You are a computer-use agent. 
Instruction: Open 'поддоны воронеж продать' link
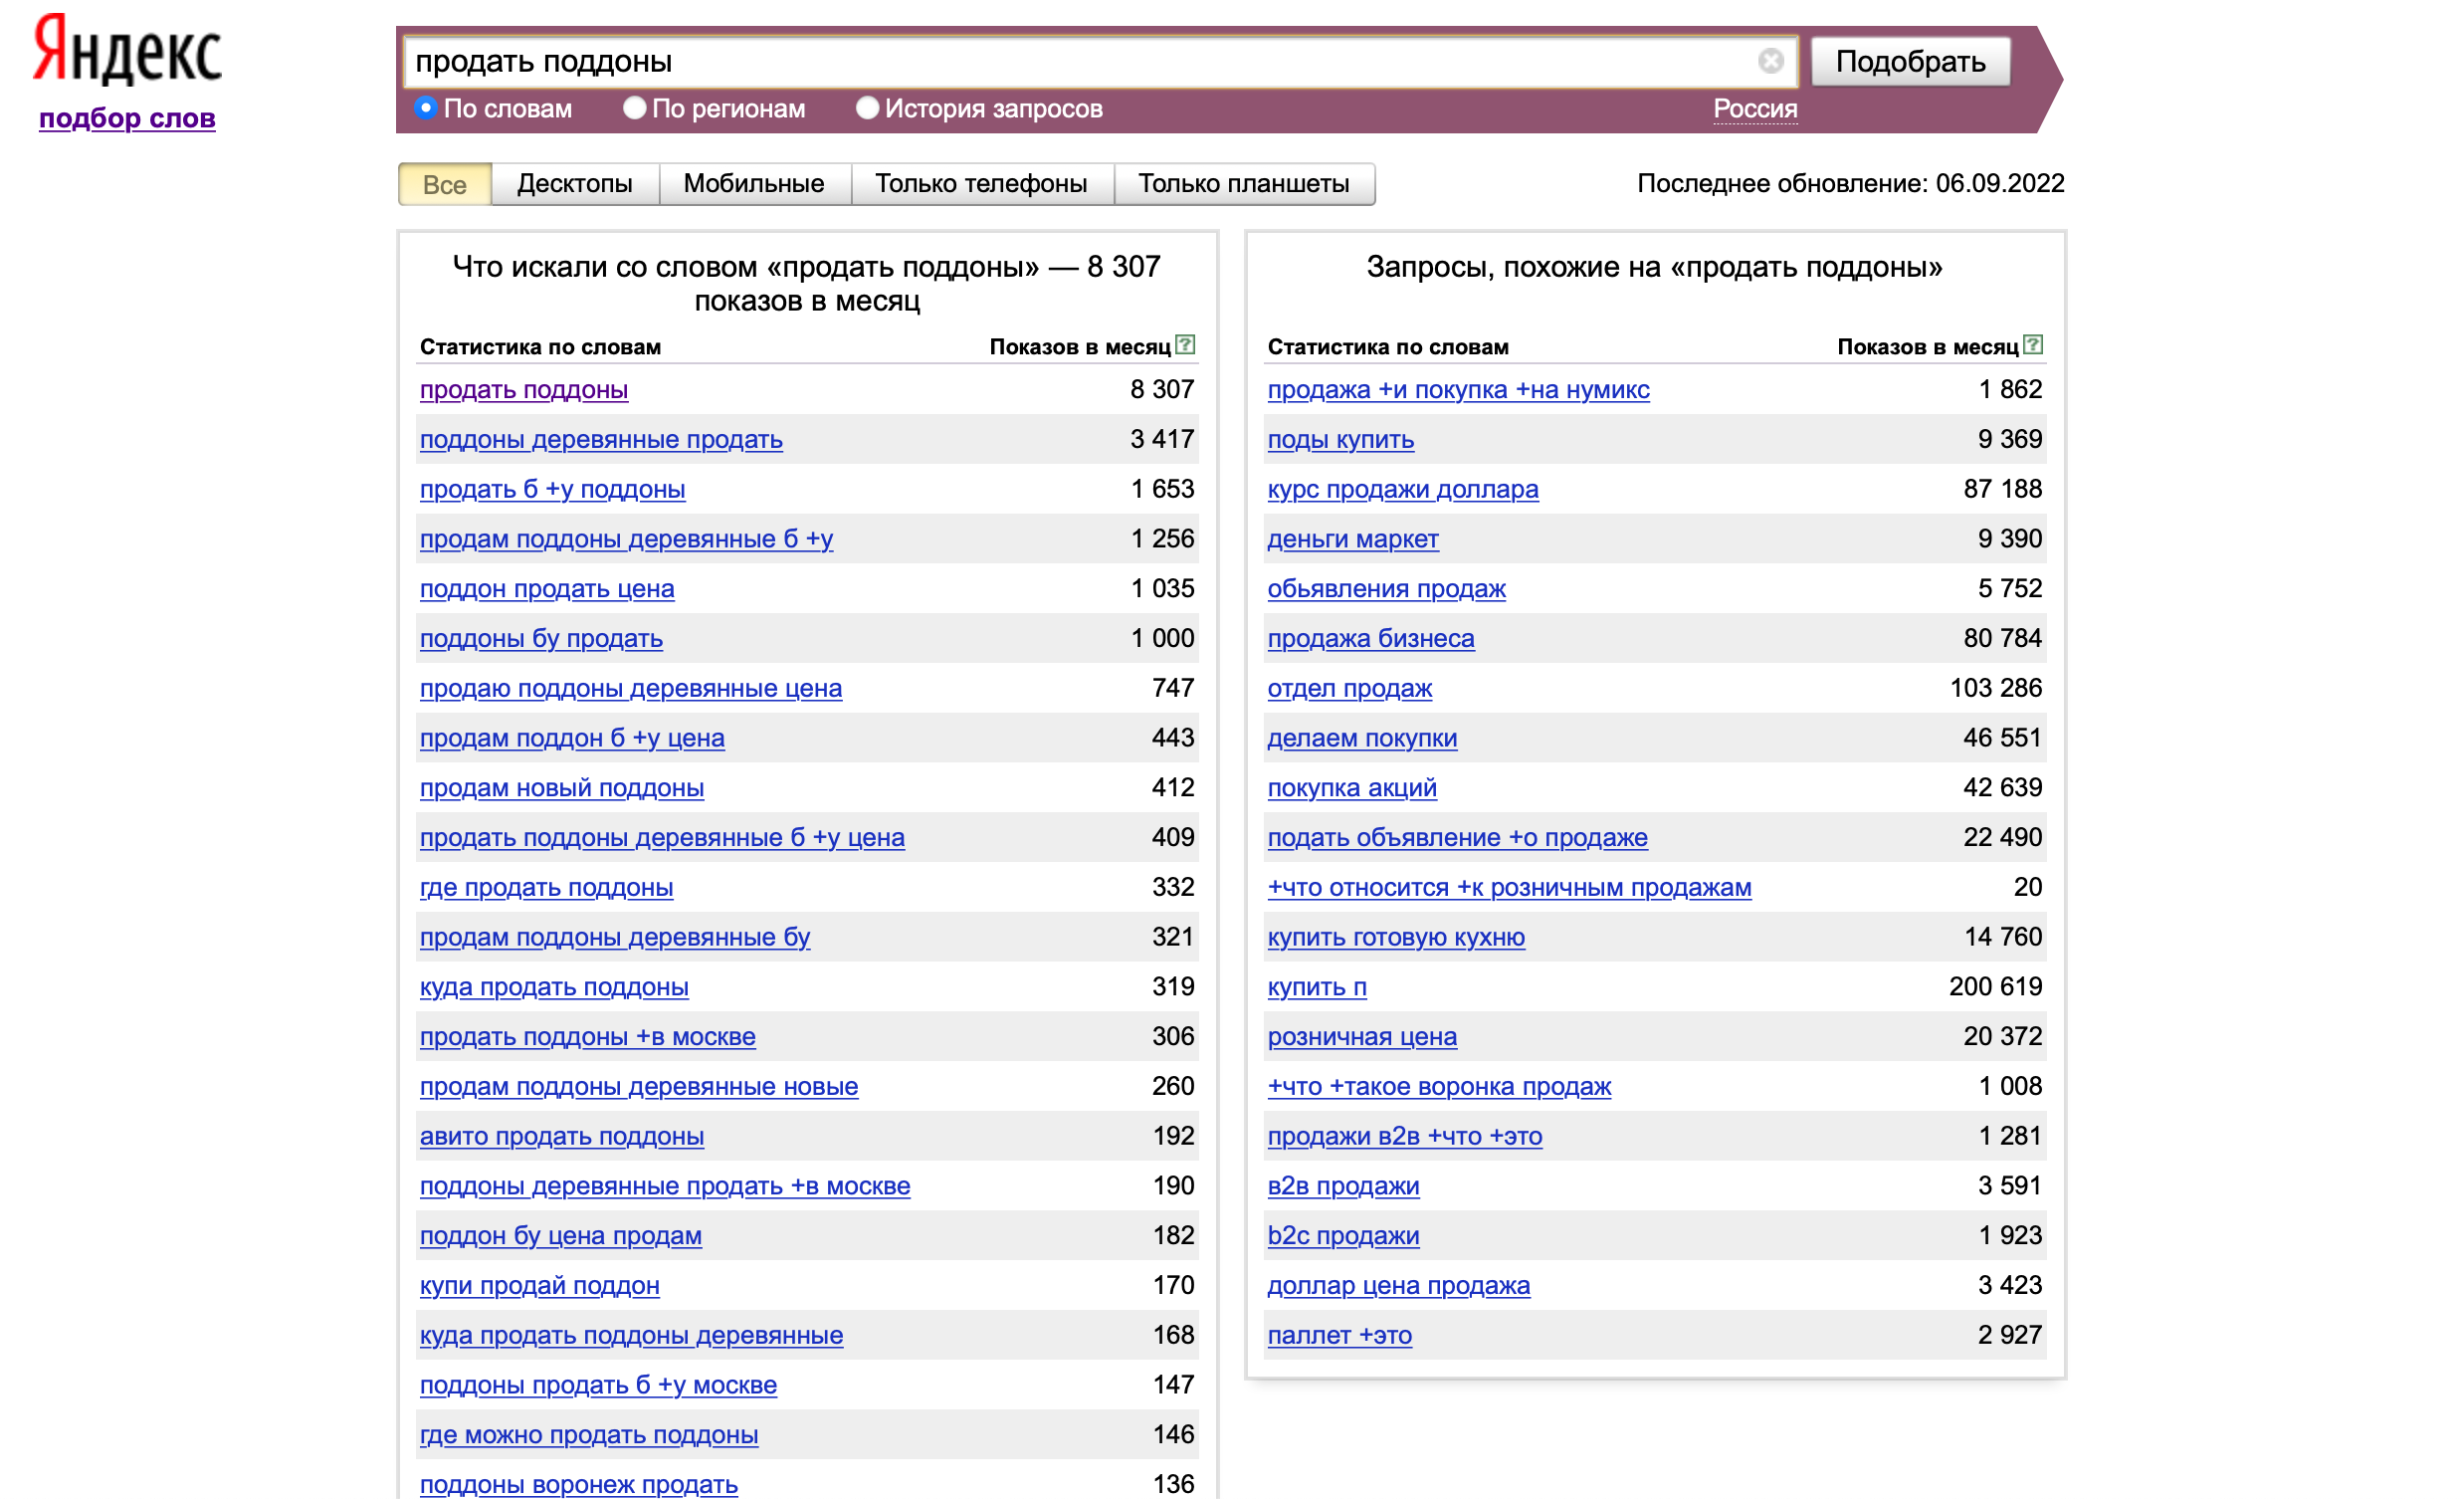[x=579, y=1486]
